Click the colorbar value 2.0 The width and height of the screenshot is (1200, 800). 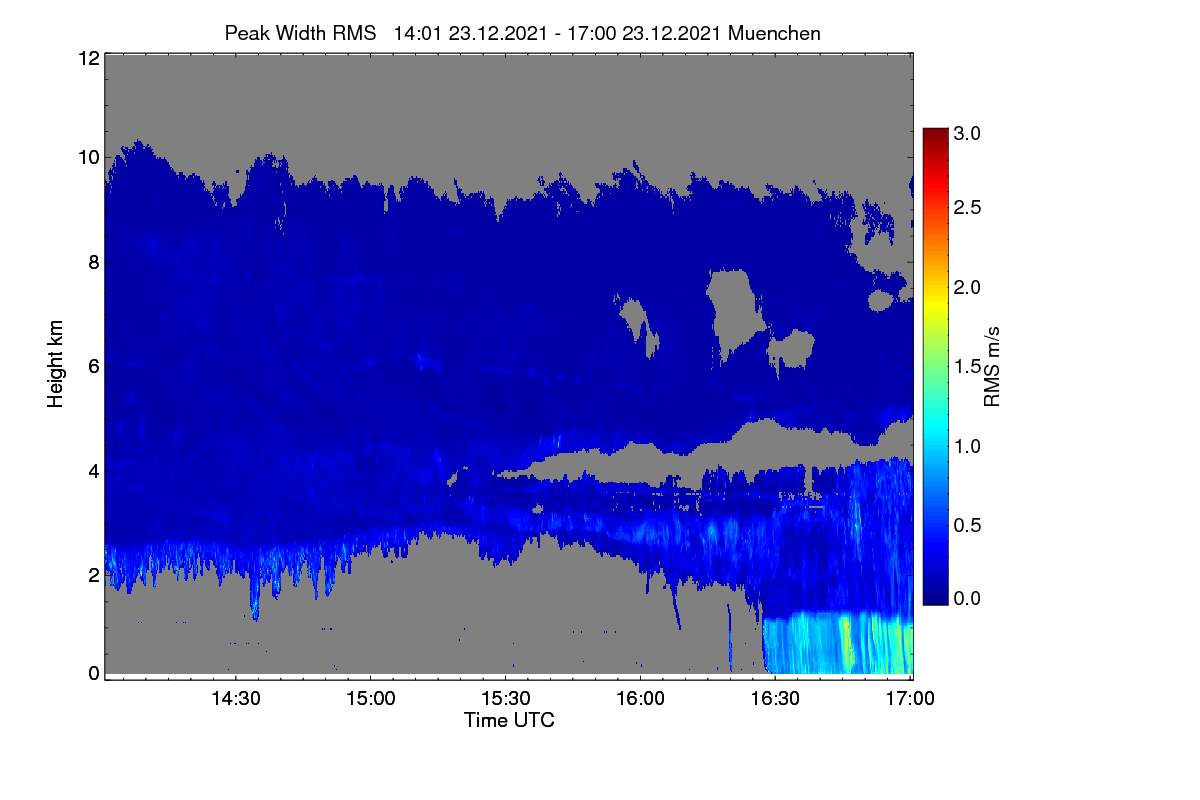click(967, 287)
